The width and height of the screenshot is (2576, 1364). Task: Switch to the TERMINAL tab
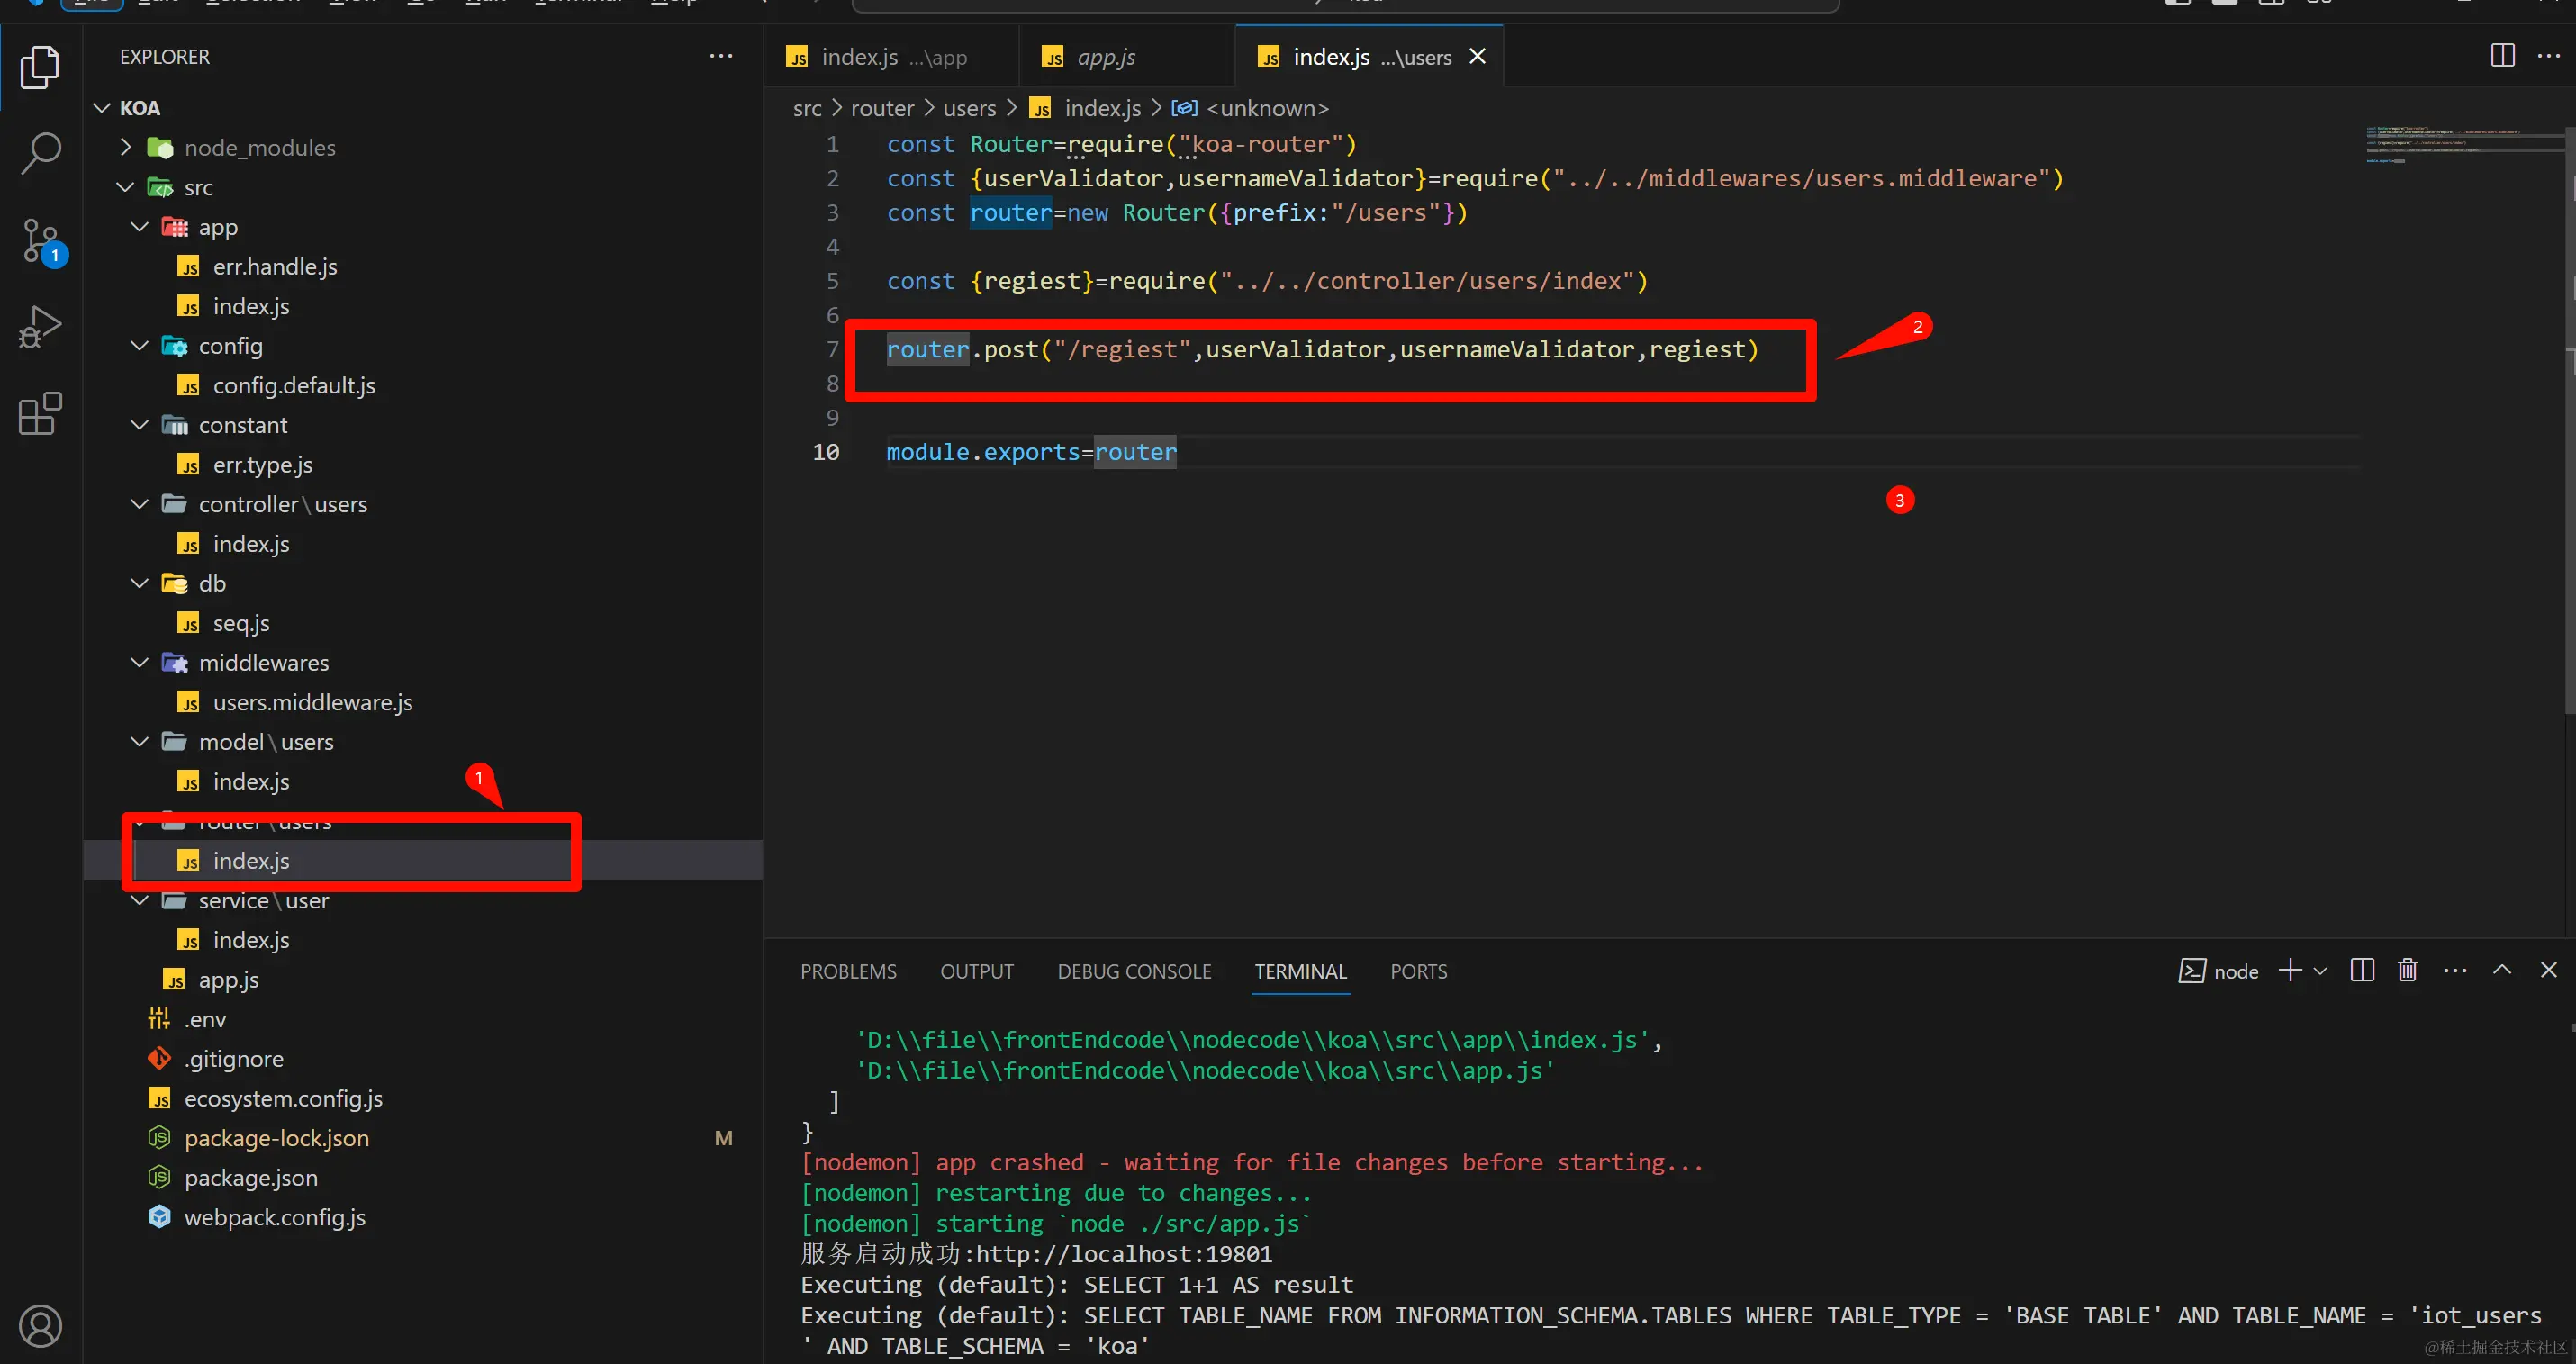(x=1300, y=971)
